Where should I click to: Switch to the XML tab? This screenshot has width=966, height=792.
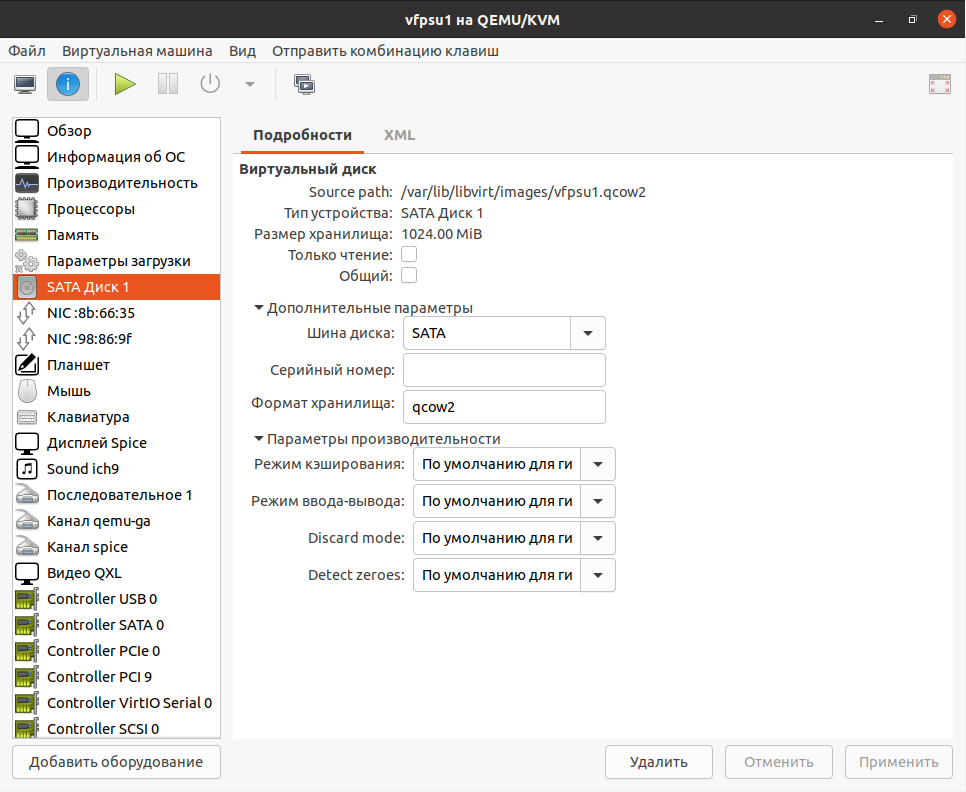pyautogui.click(x=399, y=135)
